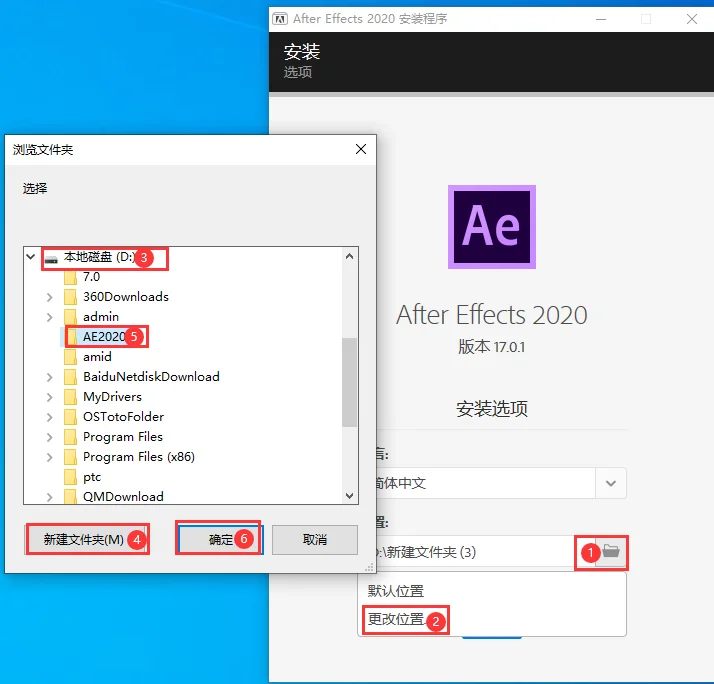Select the MyDrivers folder name

click(x=112, y=397)
